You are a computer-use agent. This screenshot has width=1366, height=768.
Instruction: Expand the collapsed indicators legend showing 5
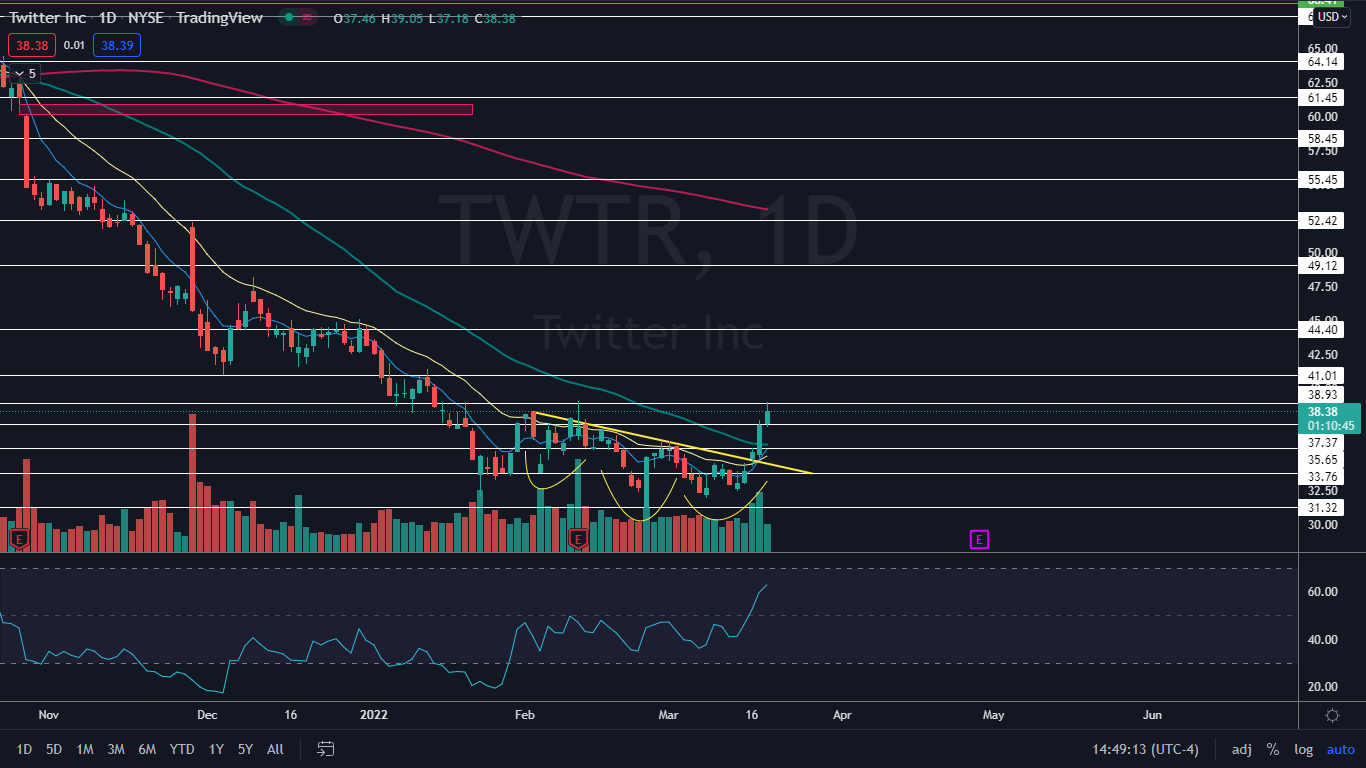pos(23,73)
